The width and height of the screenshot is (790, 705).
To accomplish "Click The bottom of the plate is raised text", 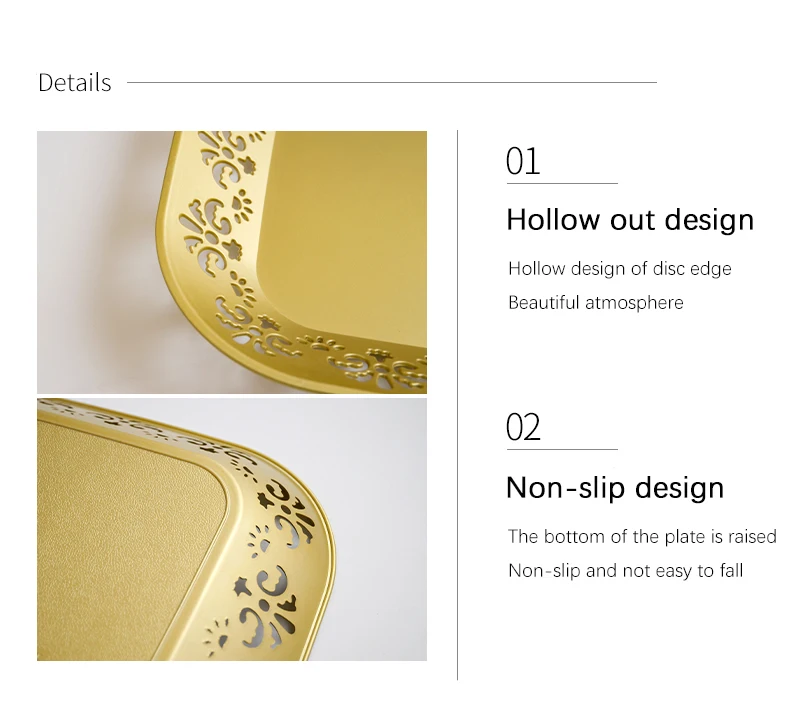I will point(642,537).
